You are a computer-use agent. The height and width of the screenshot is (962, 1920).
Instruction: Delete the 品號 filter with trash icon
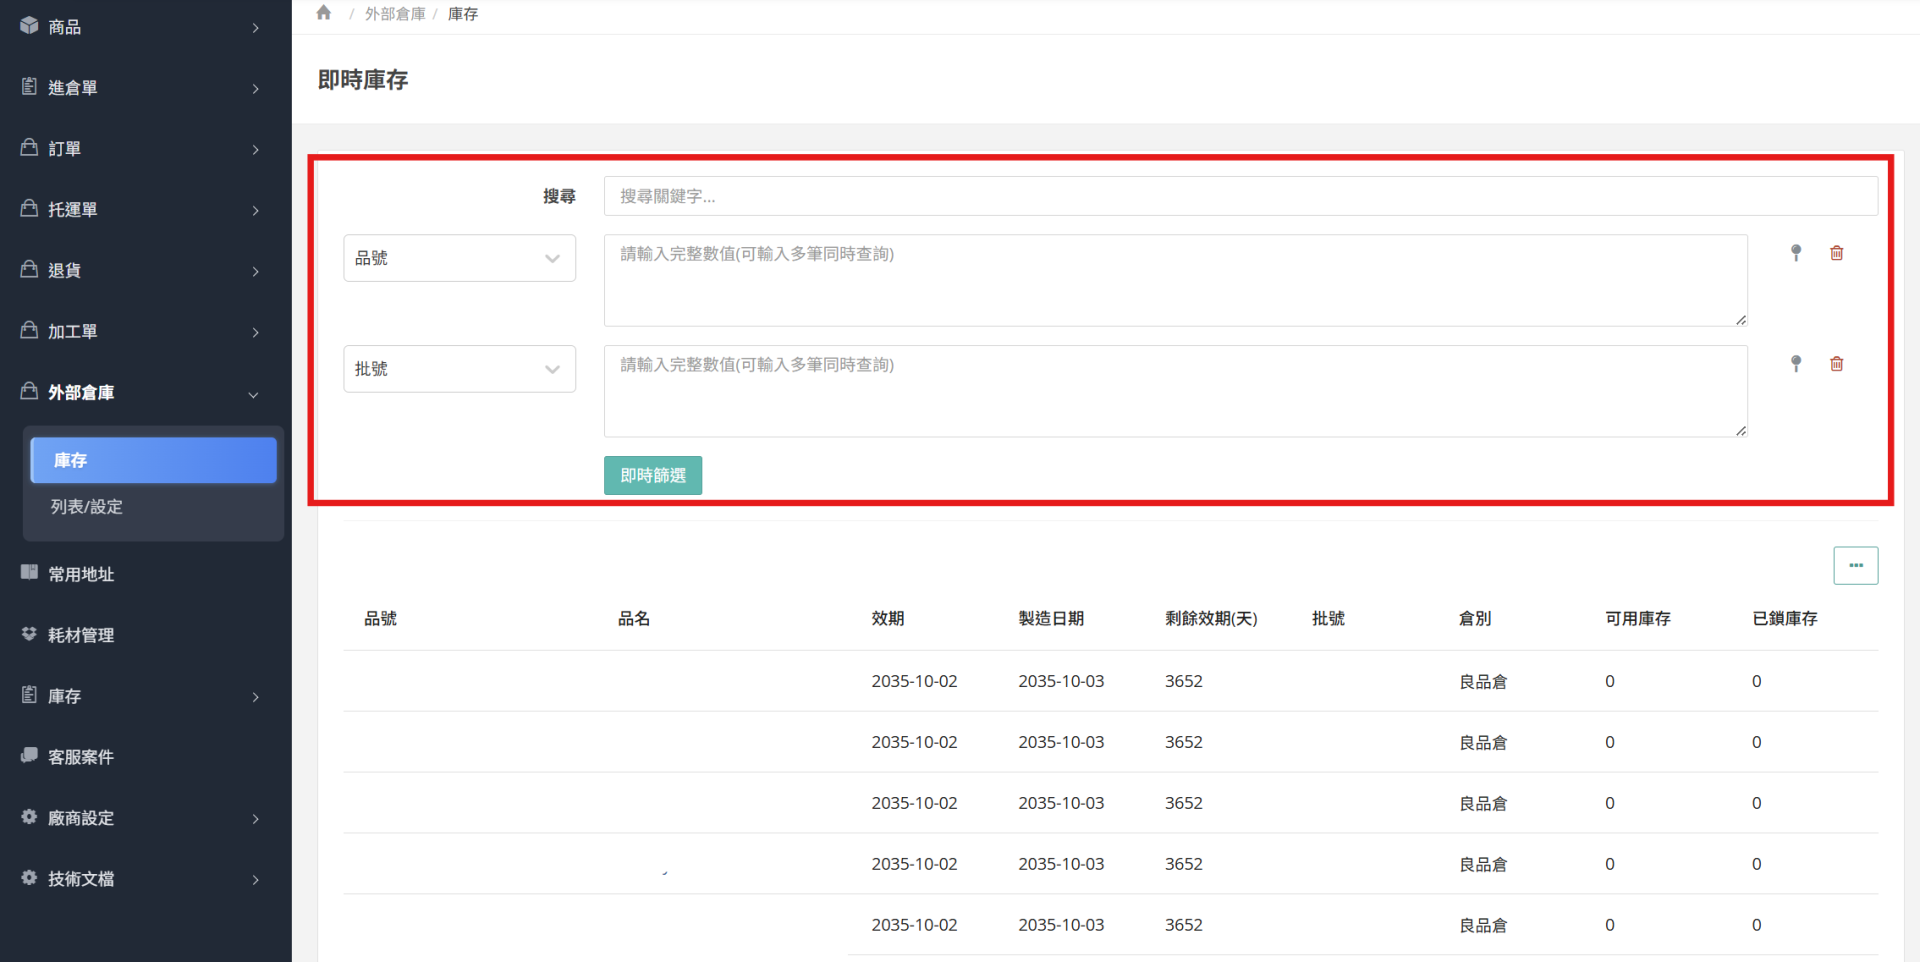tap(1837, 253)
